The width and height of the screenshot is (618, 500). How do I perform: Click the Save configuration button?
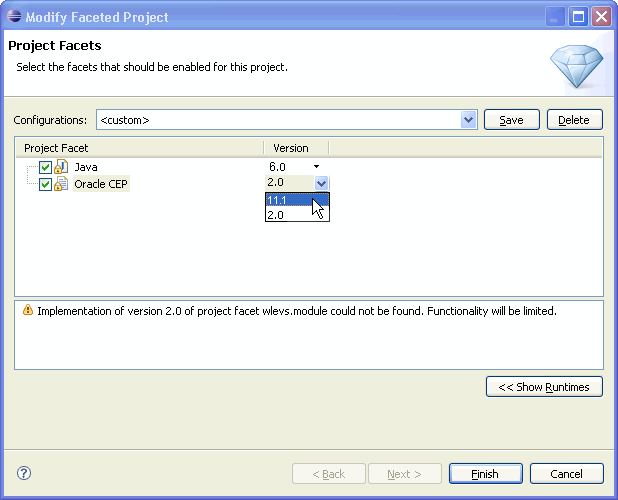pyautogui.click(x=511, y=120)
